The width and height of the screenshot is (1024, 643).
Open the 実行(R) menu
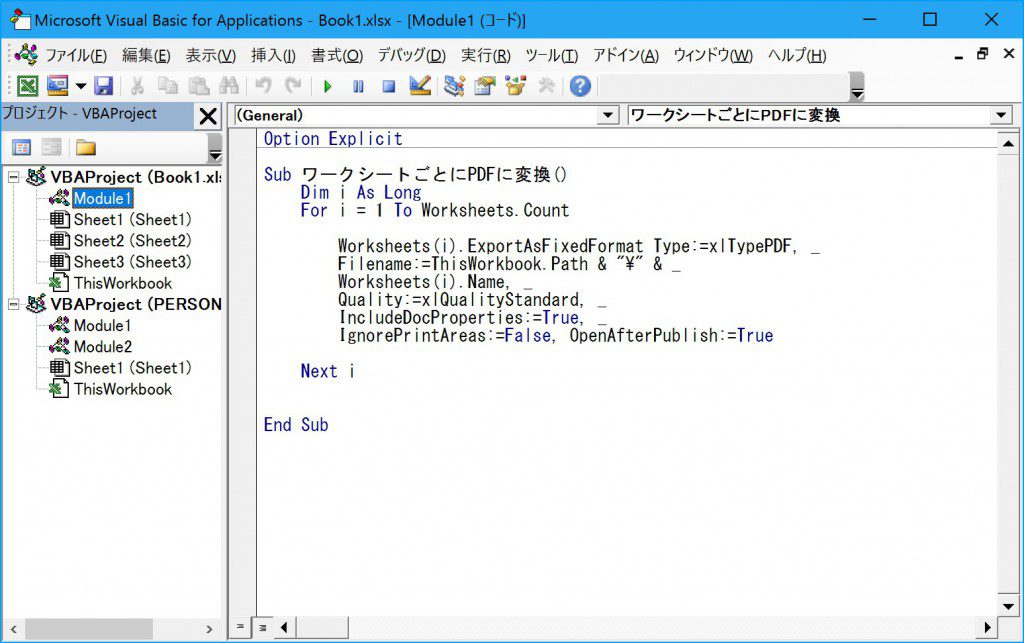coord(485,55)
